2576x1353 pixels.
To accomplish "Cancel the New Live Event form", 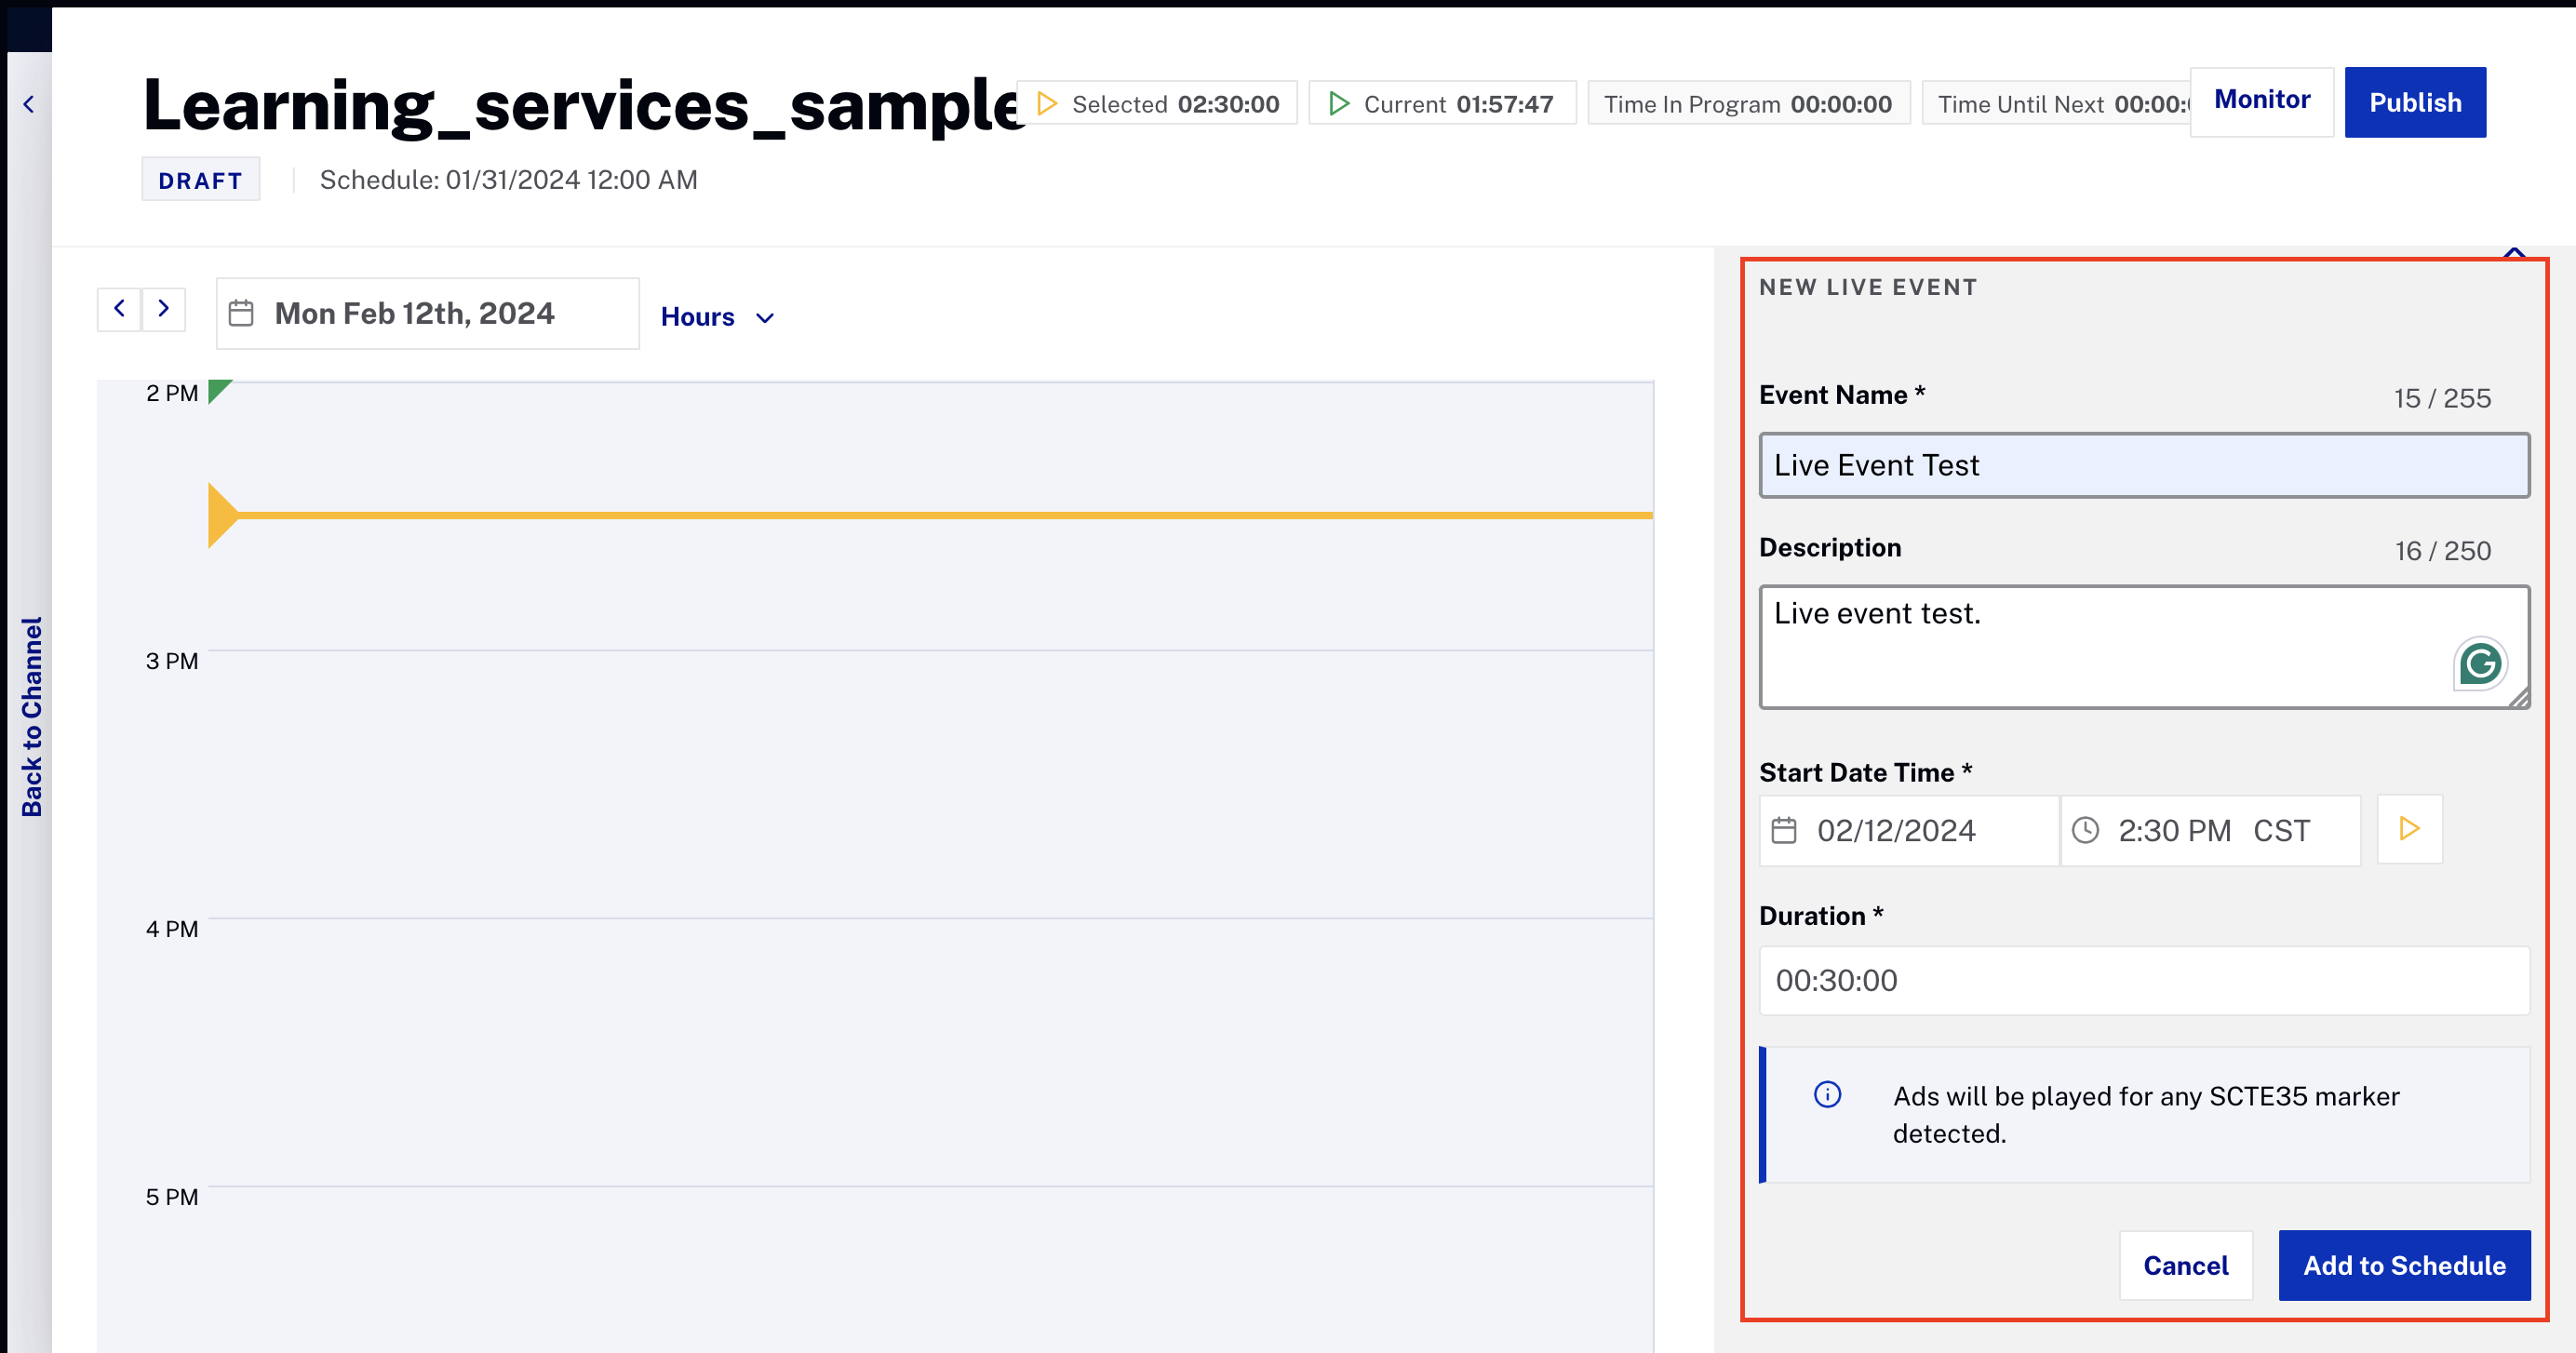I will pos(2186,1265).
